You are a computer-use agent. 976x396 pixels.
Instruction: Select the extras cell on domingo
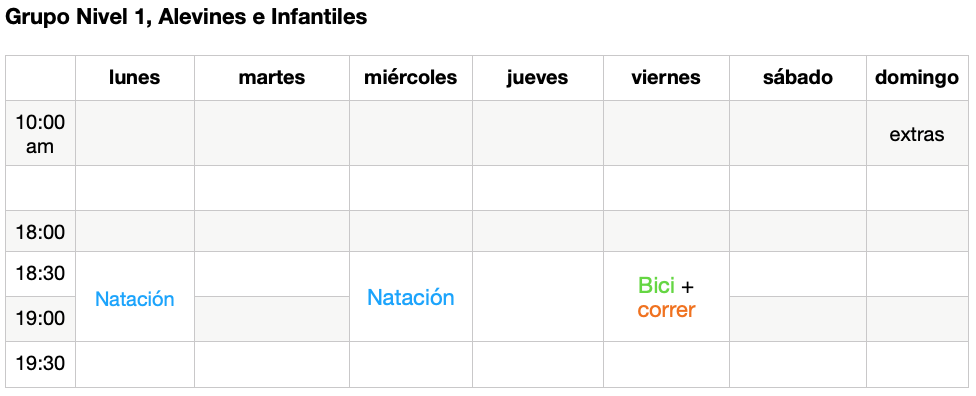[917, 134]
